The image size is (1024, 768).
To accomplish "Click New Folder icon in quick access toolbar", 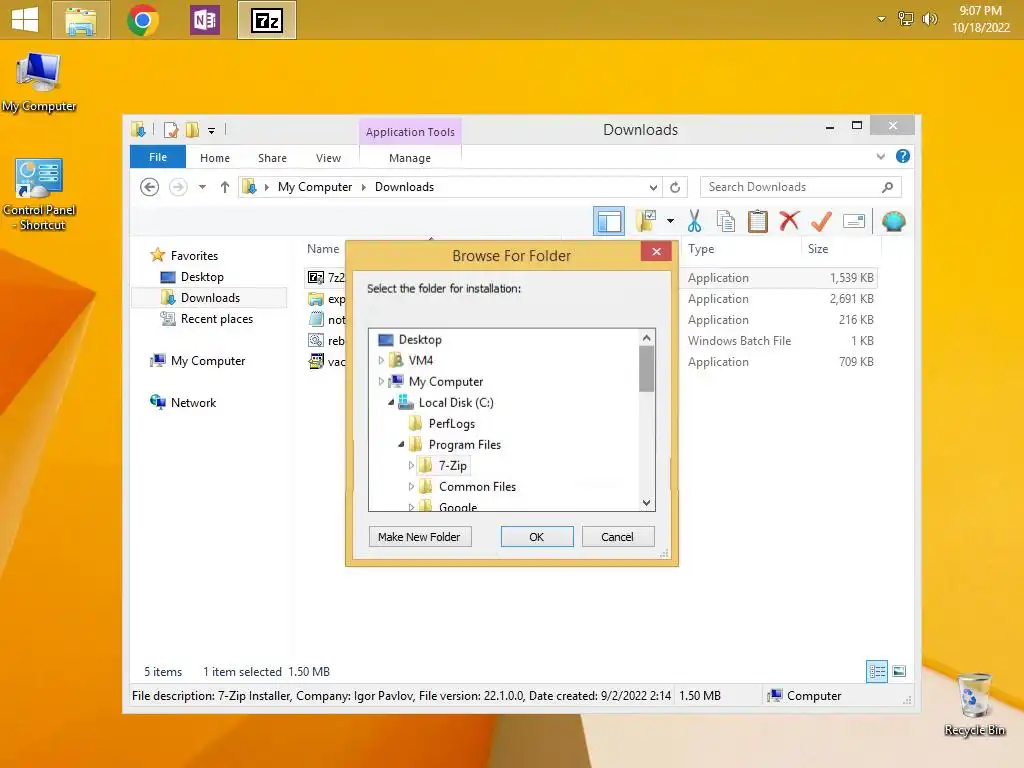I will (192, 129).
